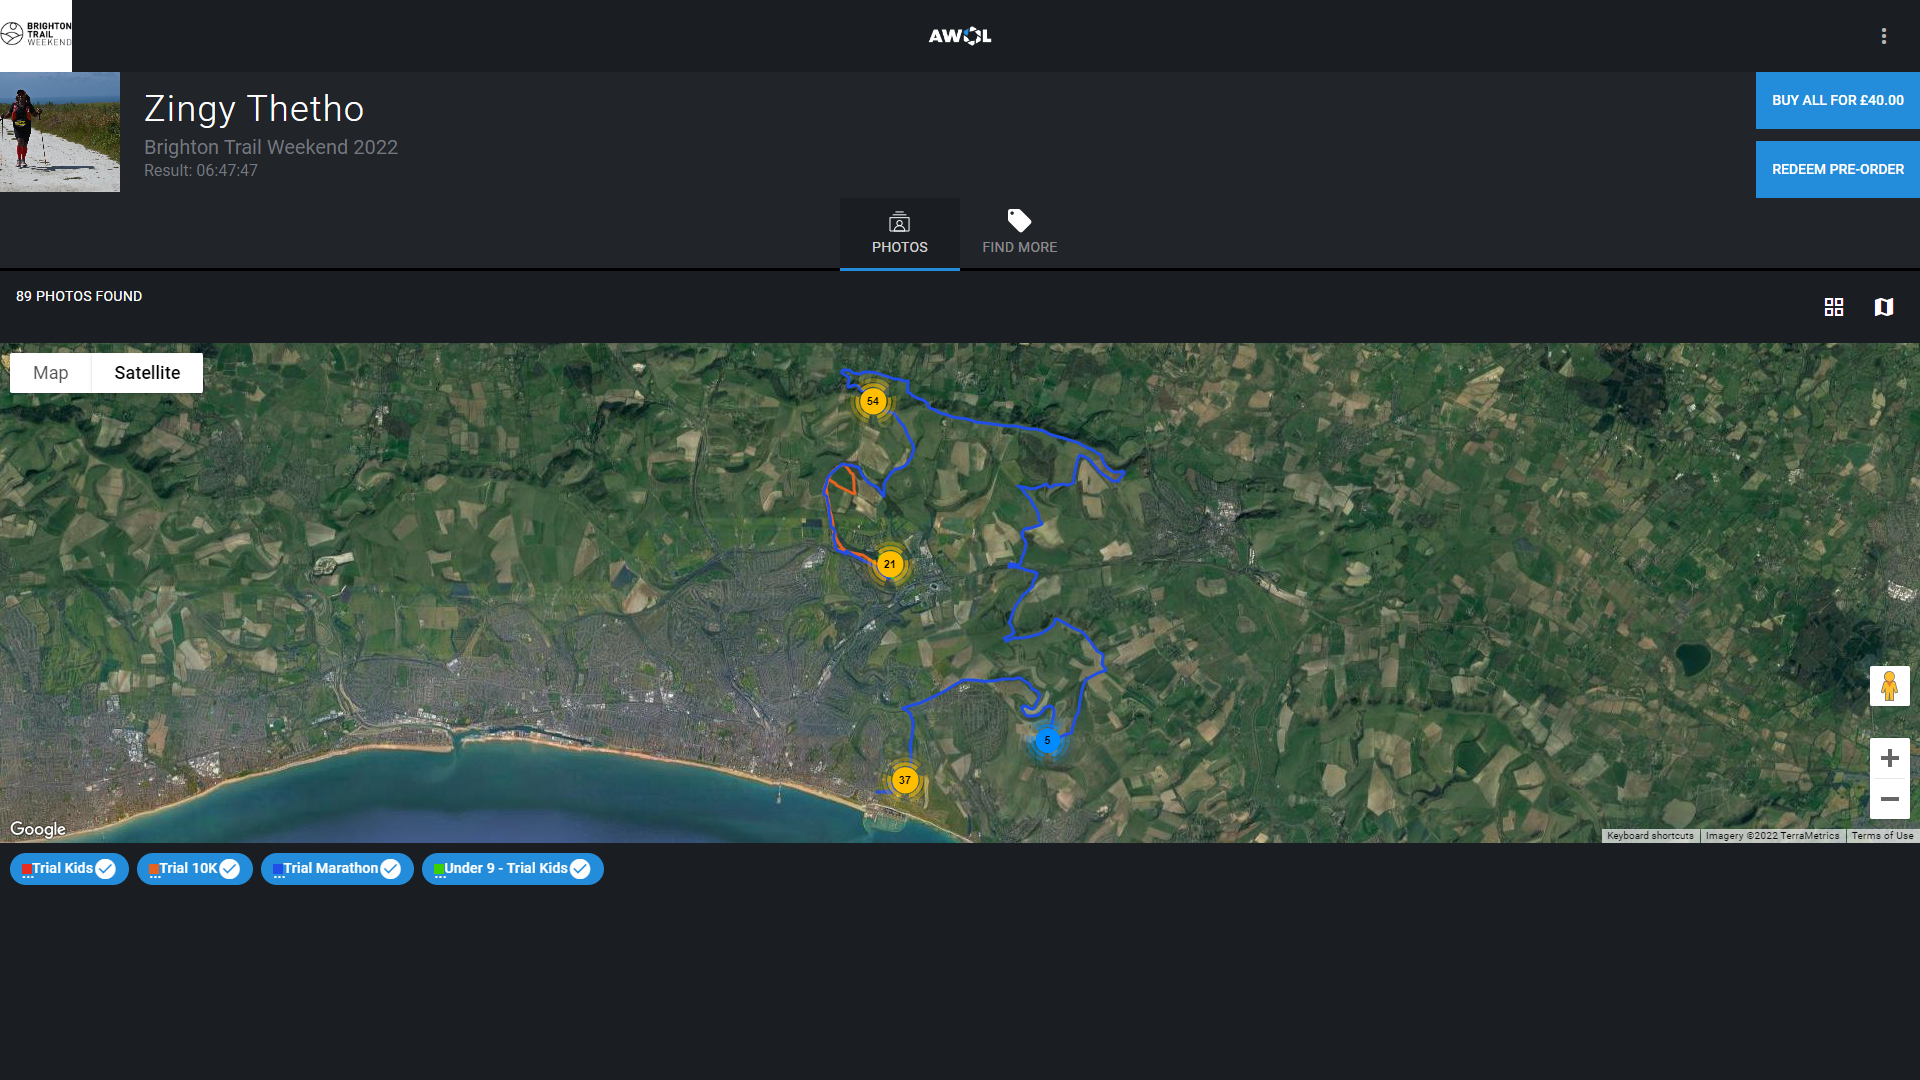Open the 37 photos cluster marker
The image size is (1920, 1080).
pyautogui.click(x=905, y=780)
